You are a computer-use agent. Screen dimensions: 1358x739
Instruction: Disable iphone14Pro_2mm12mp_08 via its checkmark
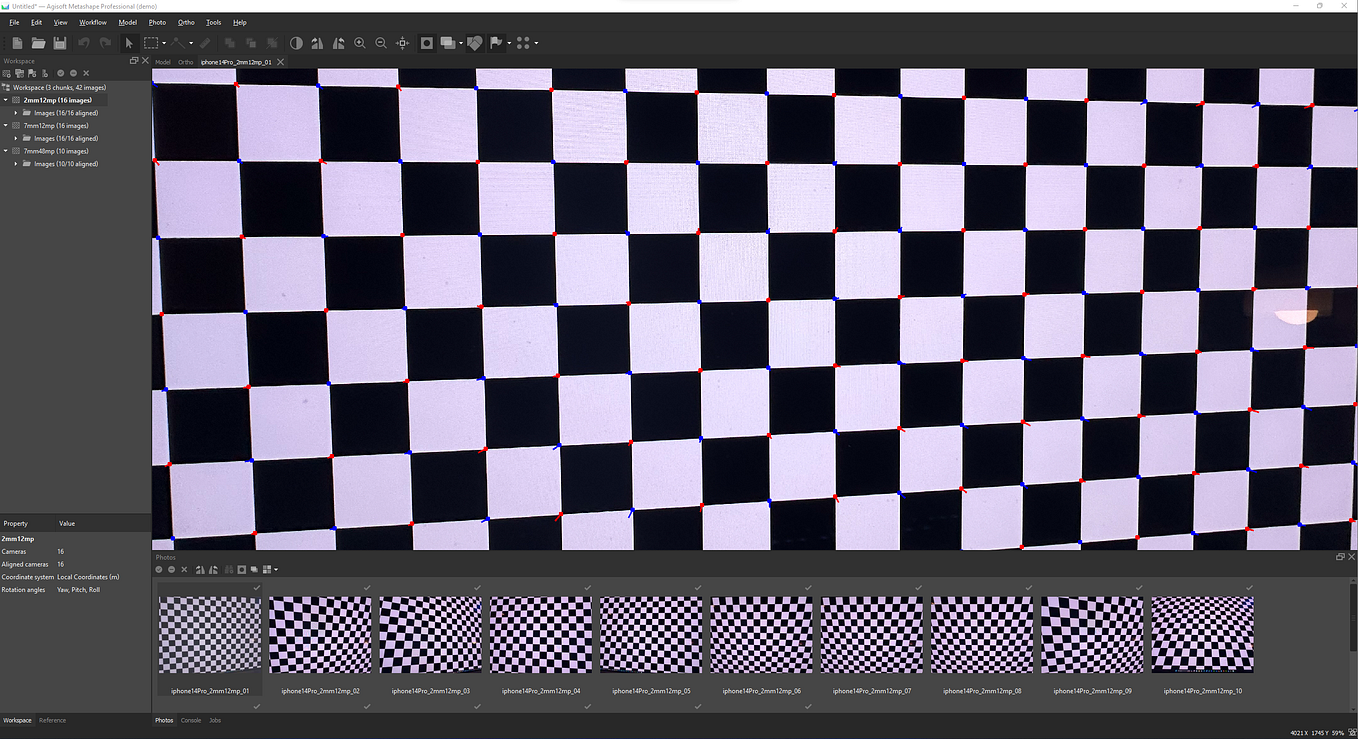click(x=1028, y=588)
